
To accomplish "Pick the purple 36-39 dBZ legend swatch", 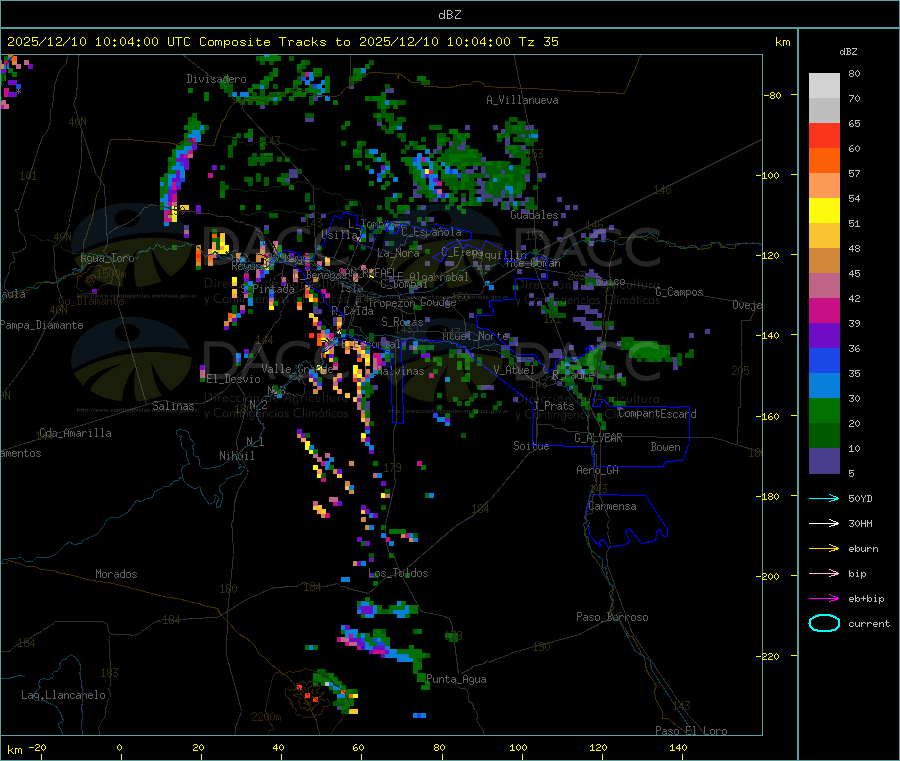I will (824, 336).
